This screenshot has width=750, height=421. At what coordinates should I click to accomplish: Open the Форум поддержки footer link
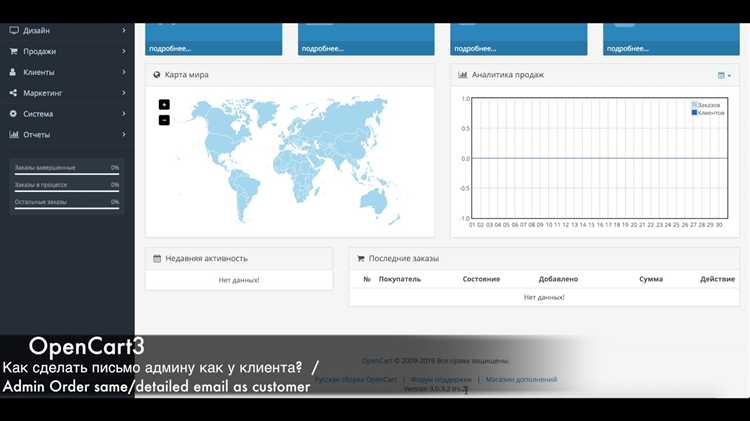coord(441,379)
